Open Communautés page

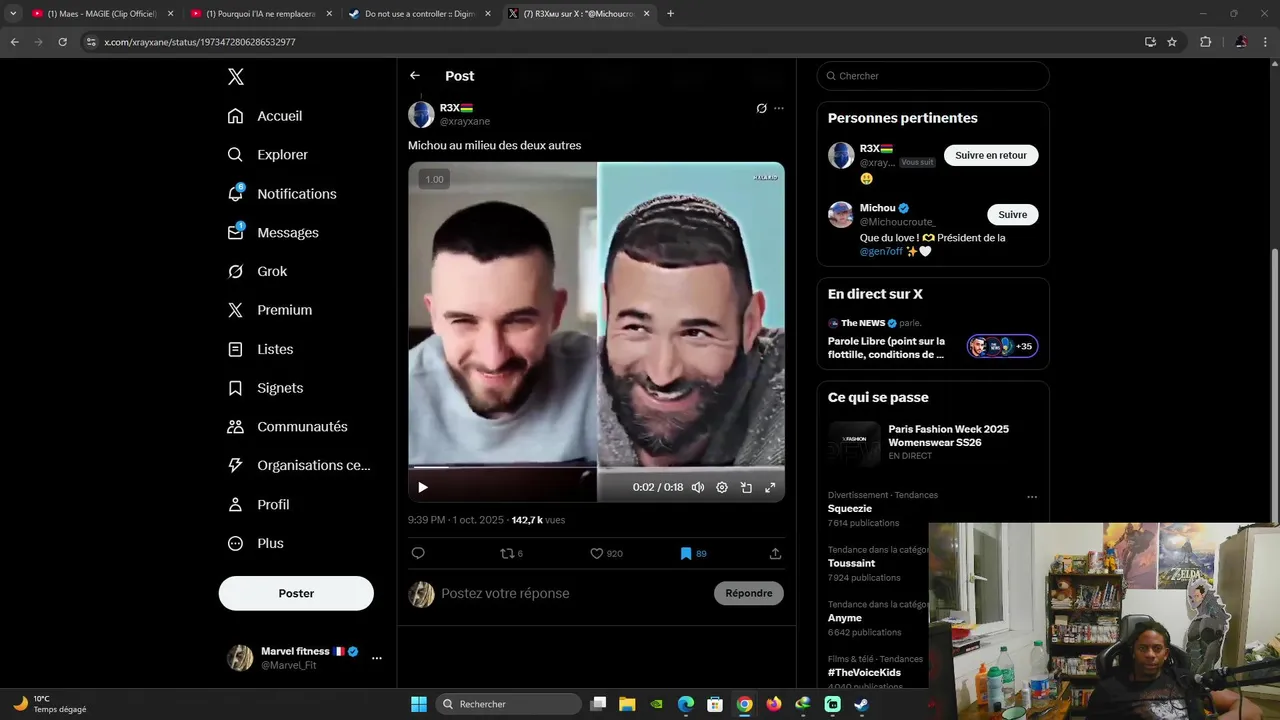(287, 426)
